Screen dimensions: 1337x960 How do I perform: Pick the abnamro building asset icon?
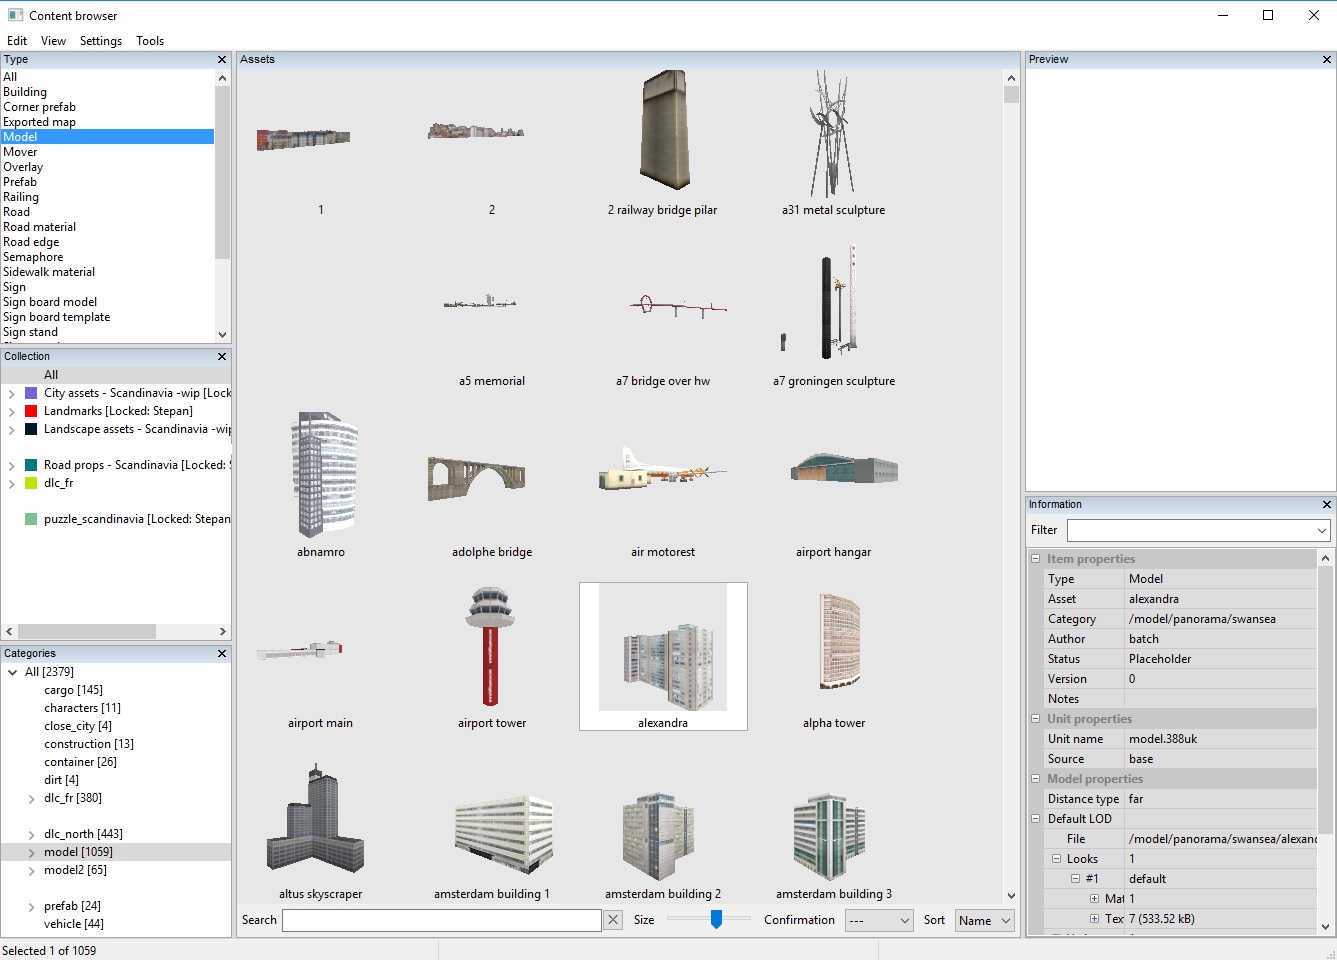[325, 475]
